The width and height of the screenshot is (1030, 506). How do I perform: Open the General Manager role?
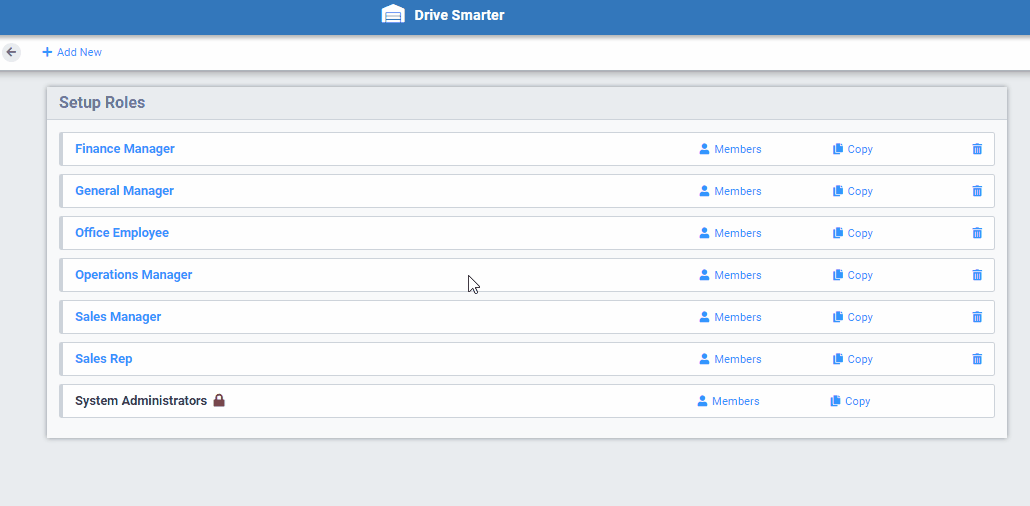coord(124,191)
